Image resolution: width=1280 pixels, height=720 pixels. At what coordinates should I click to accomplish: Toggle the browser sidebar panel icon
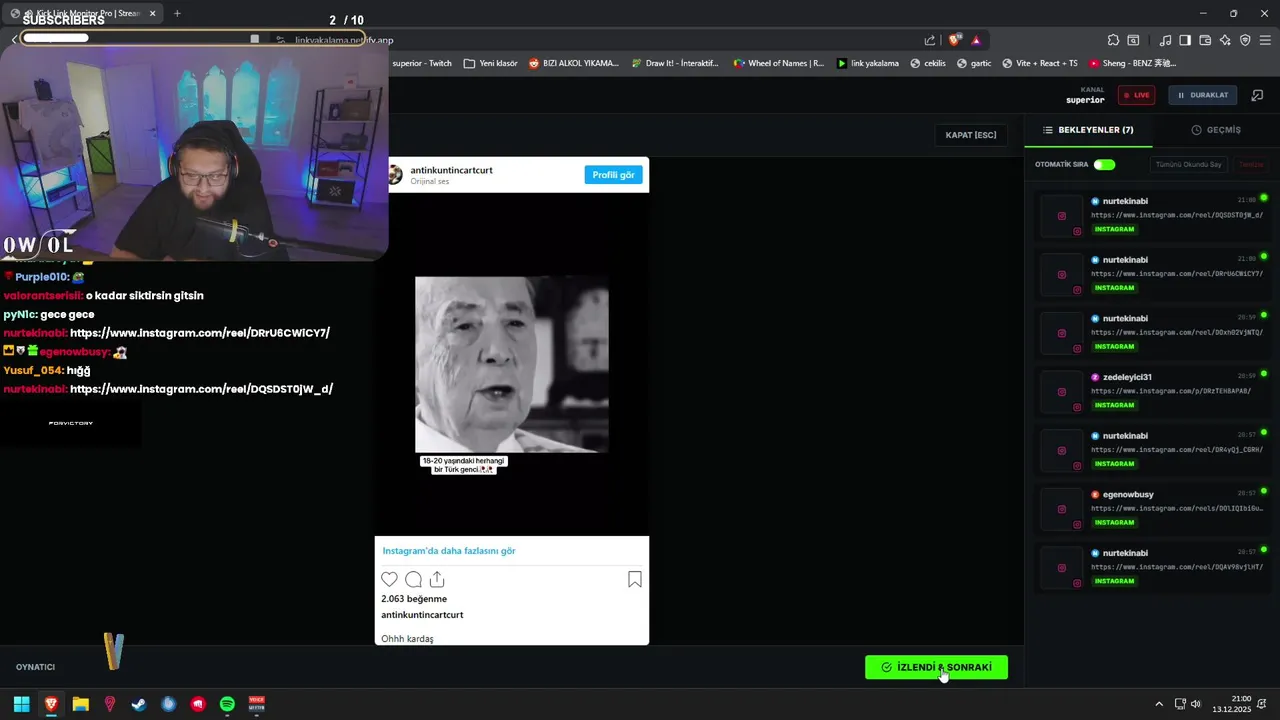[1185, 40]
